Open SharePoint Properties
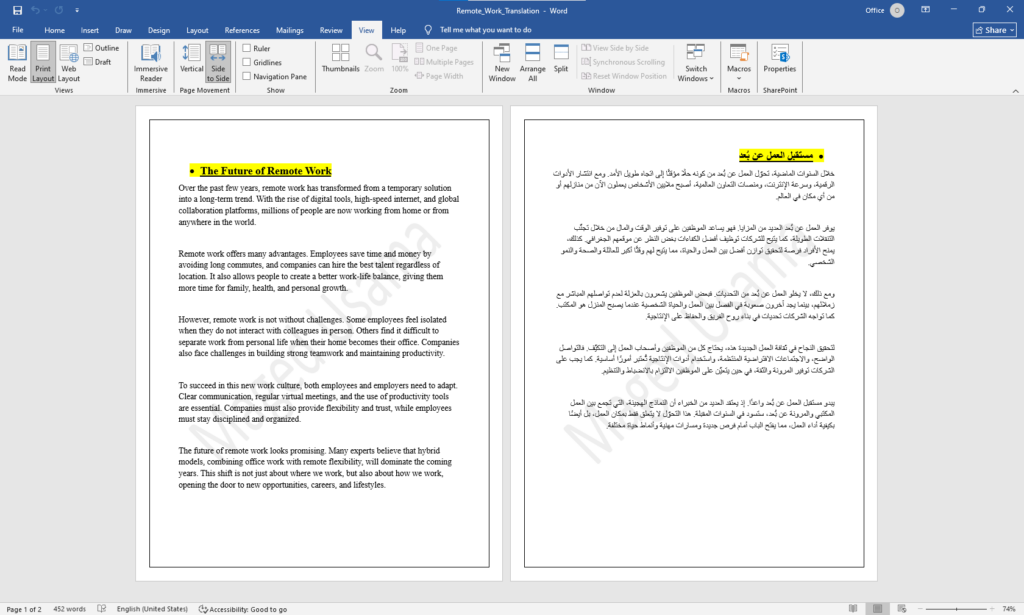Image resolution: width=1024 pixels, height=615 pixels. pos(780,58)
